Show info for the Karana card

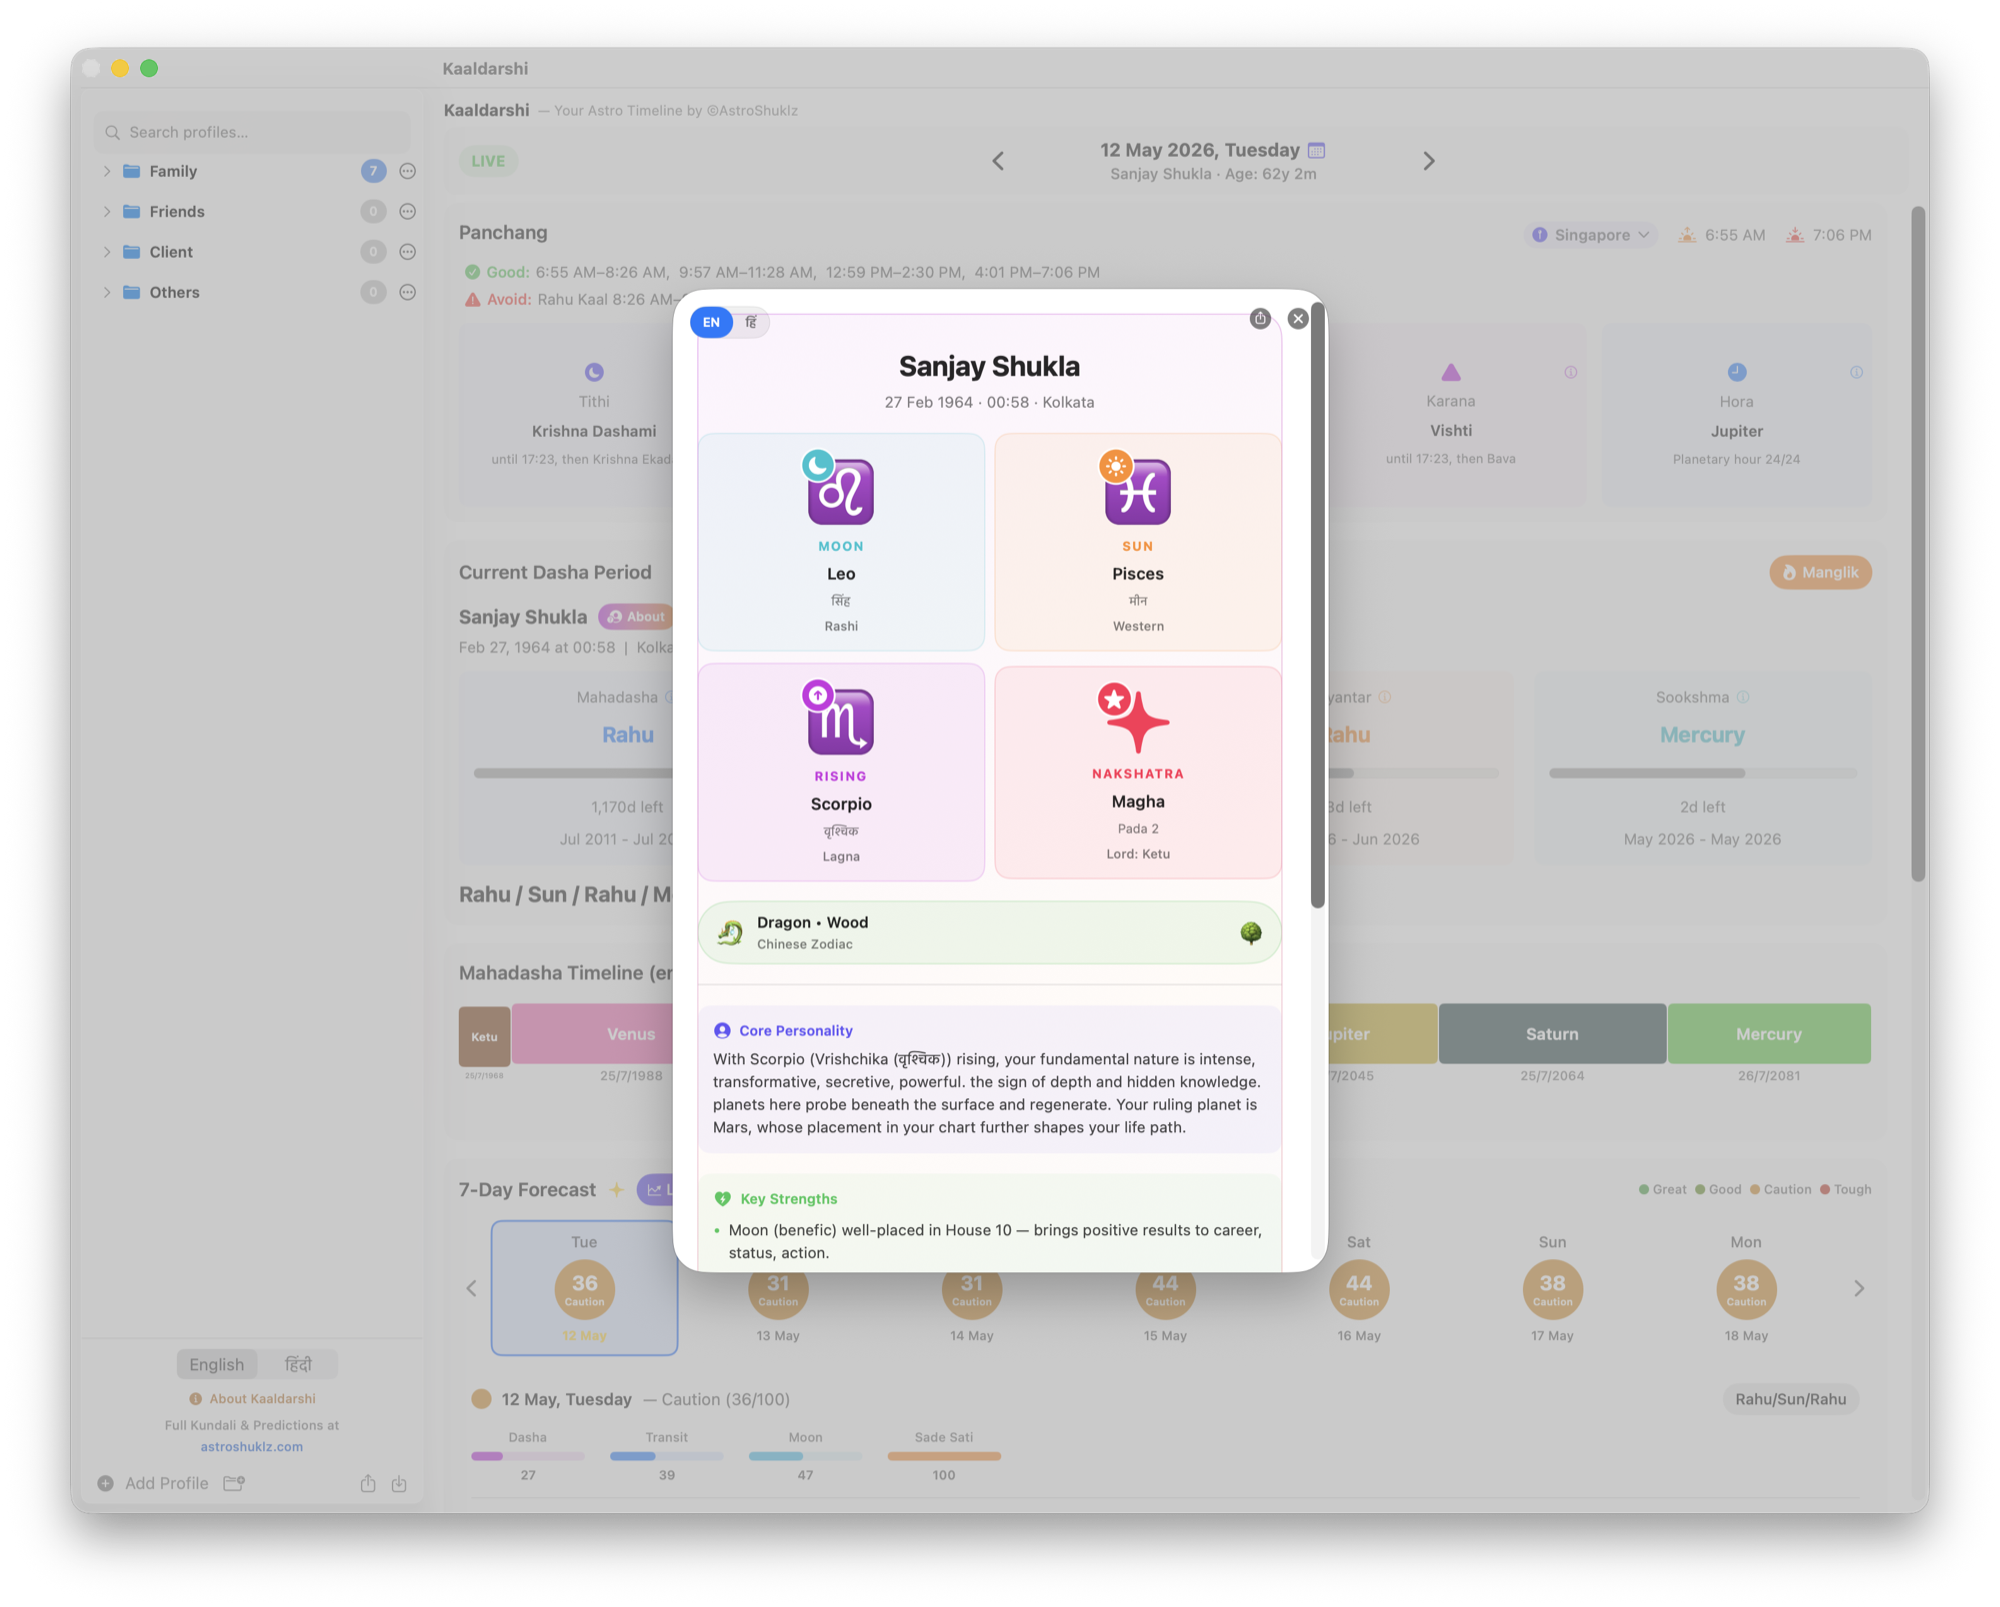[1571, 372]
